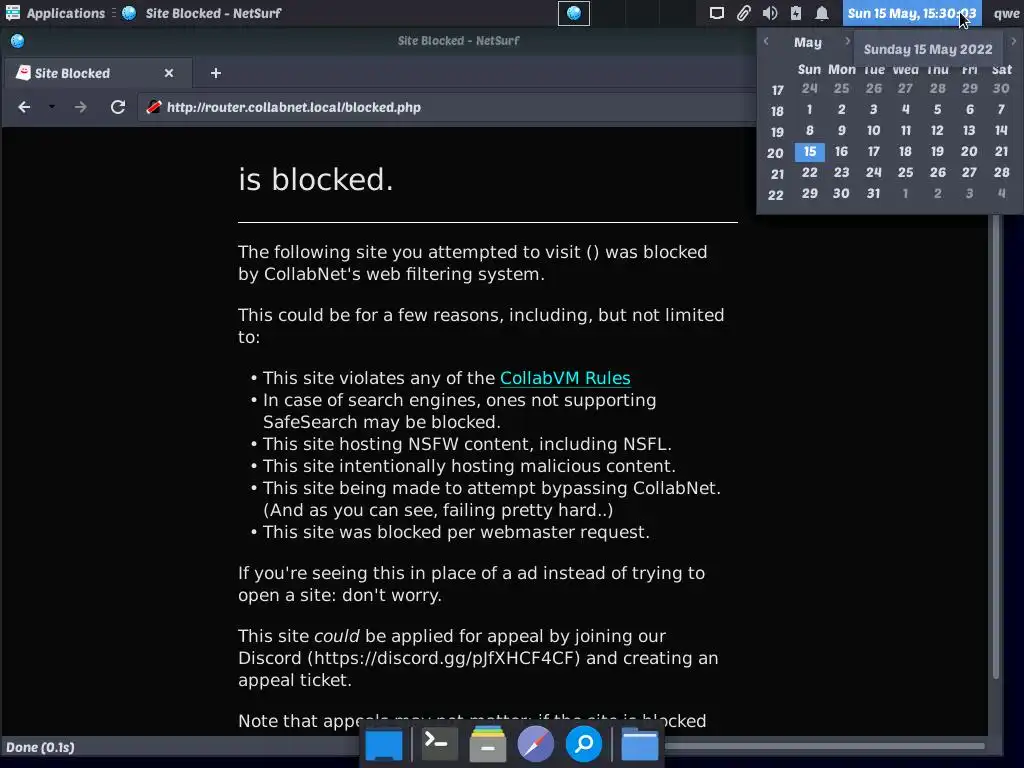Select May 16 in the calendar
This screenshot has width=1024, height=768.
841,152
